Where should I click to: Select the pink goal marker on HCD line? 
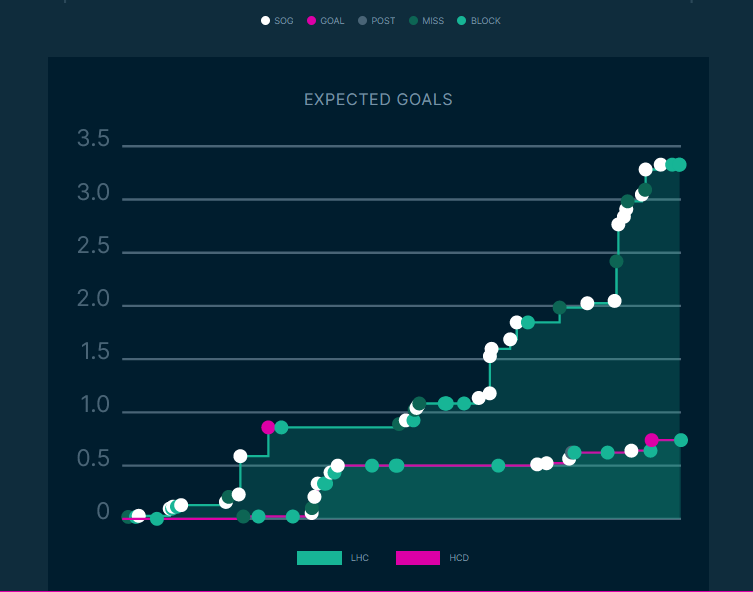click(x=652, y=440)
